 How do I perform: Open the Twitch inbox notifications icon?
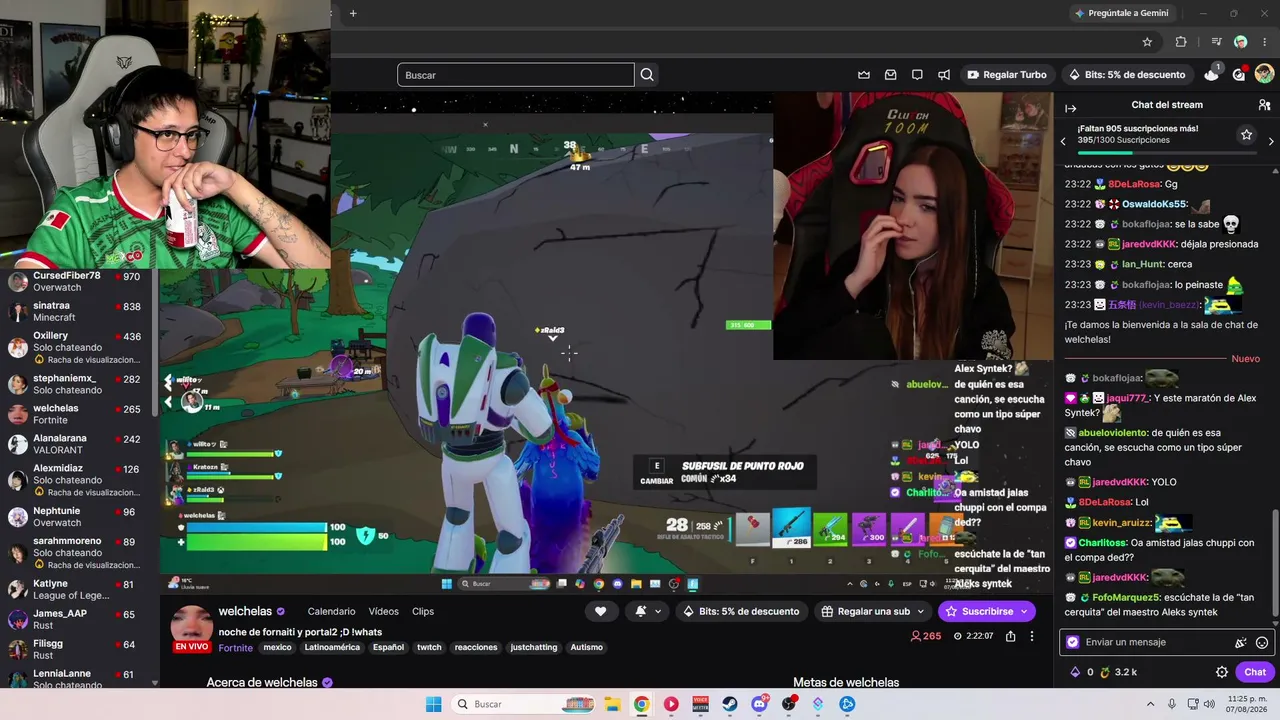click(x=891, y=75)
